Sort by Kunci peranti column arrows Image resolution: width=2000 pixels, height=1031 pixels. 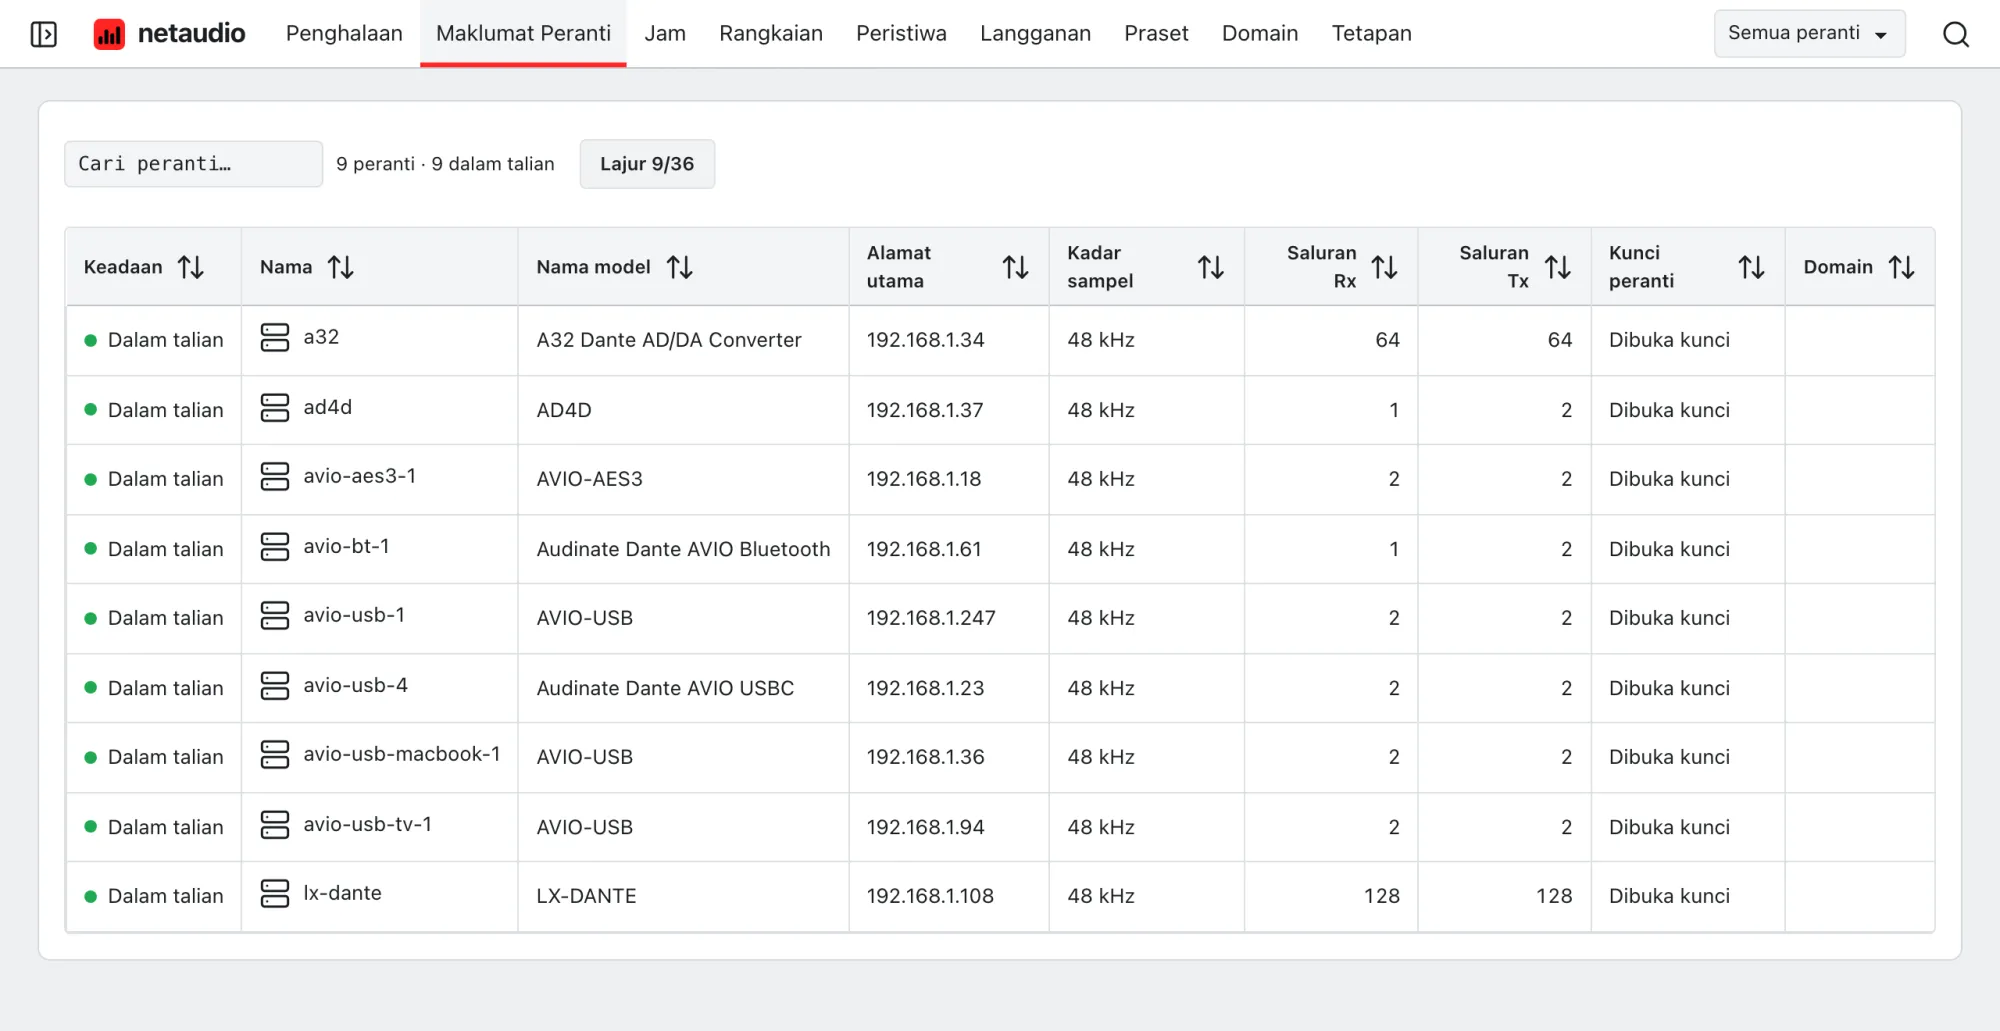(1752, 267)
